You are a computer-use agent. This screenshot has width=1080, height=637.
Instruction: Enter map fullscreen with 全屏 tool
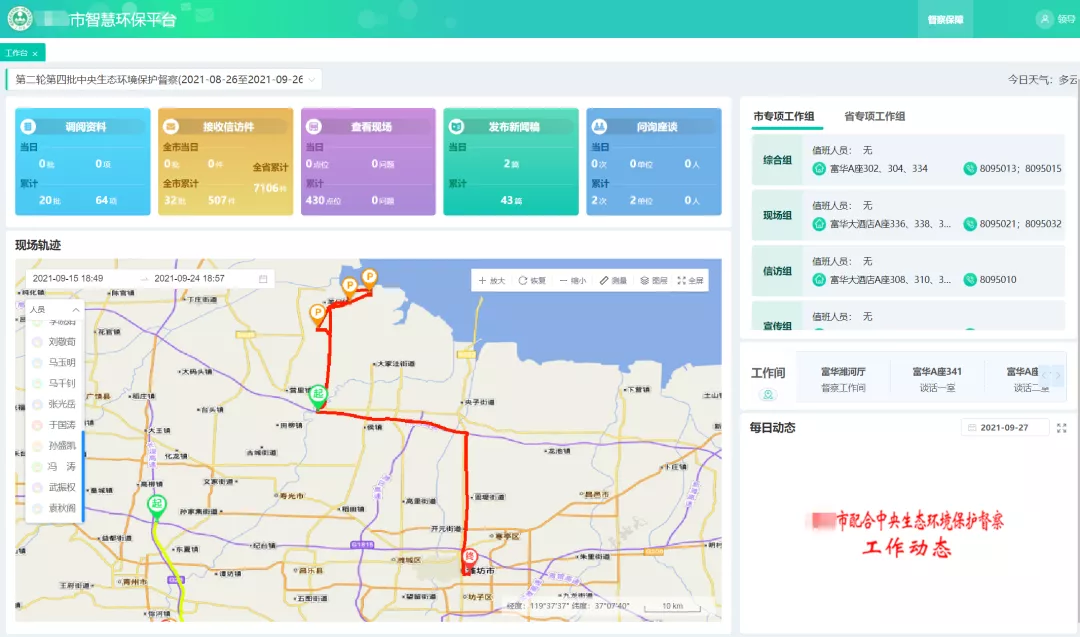[691, 280]
